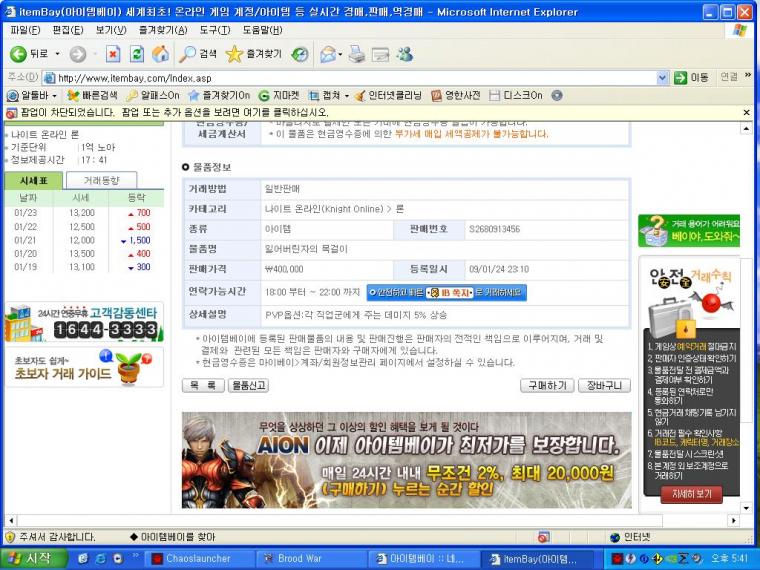Click the IE Forward arrow button
Image resolution: width=760 pixels, height=570 pixels.
point(78,54)
